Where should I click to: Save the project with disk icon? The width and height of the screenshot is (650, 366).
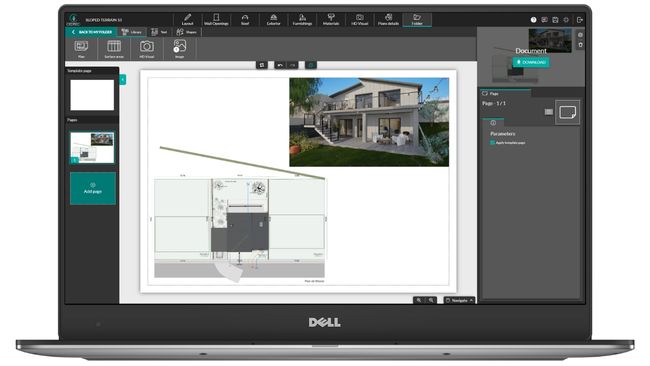point(555,19)
